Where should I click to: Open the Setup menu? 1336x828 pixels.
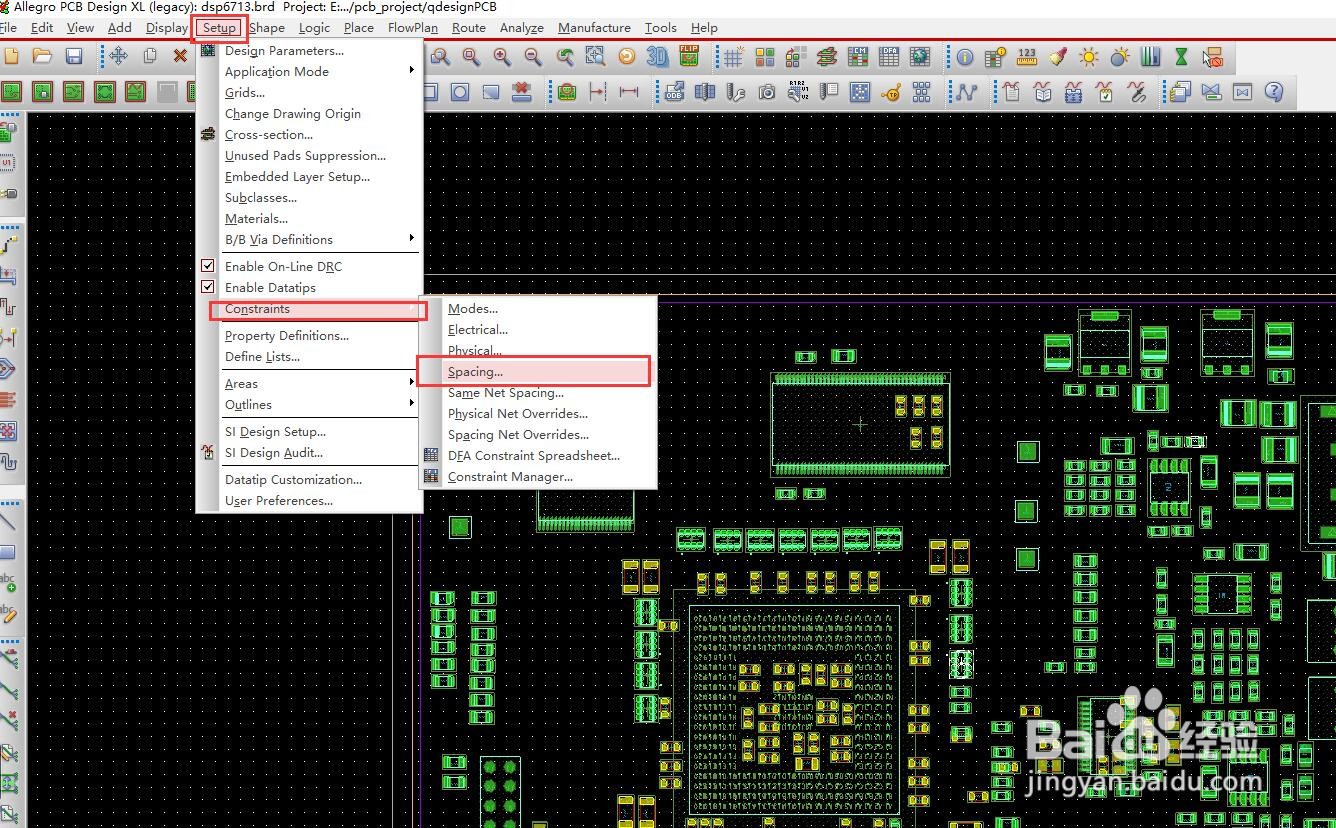219,28
